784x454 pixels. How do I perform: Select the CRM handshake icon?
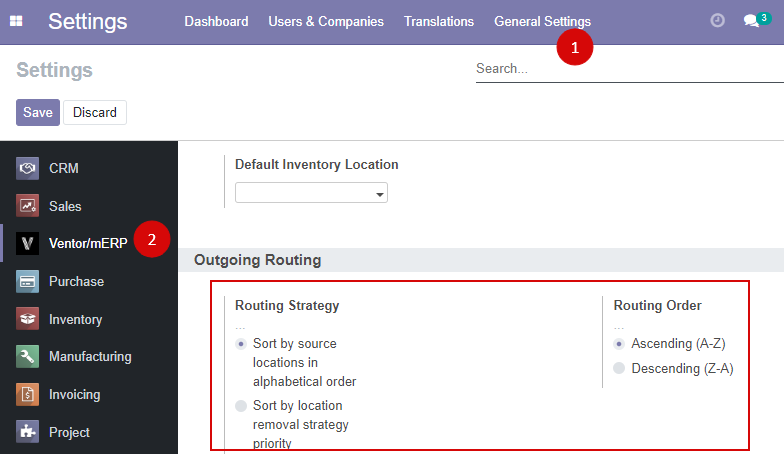(x=28, y=168)
